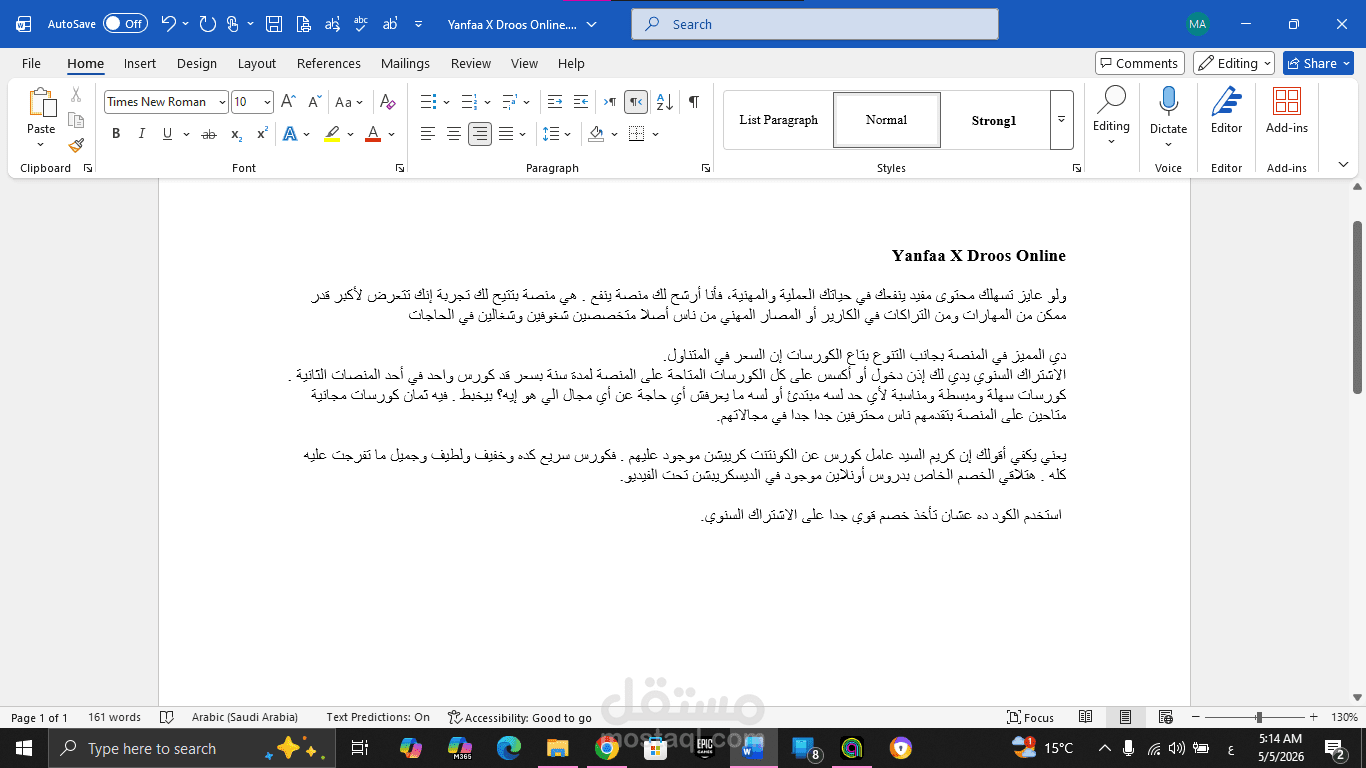Image resolution: width=1366 pixels, height=768 pixels.
Task: Click the Share button
Action: (1318, 63)
